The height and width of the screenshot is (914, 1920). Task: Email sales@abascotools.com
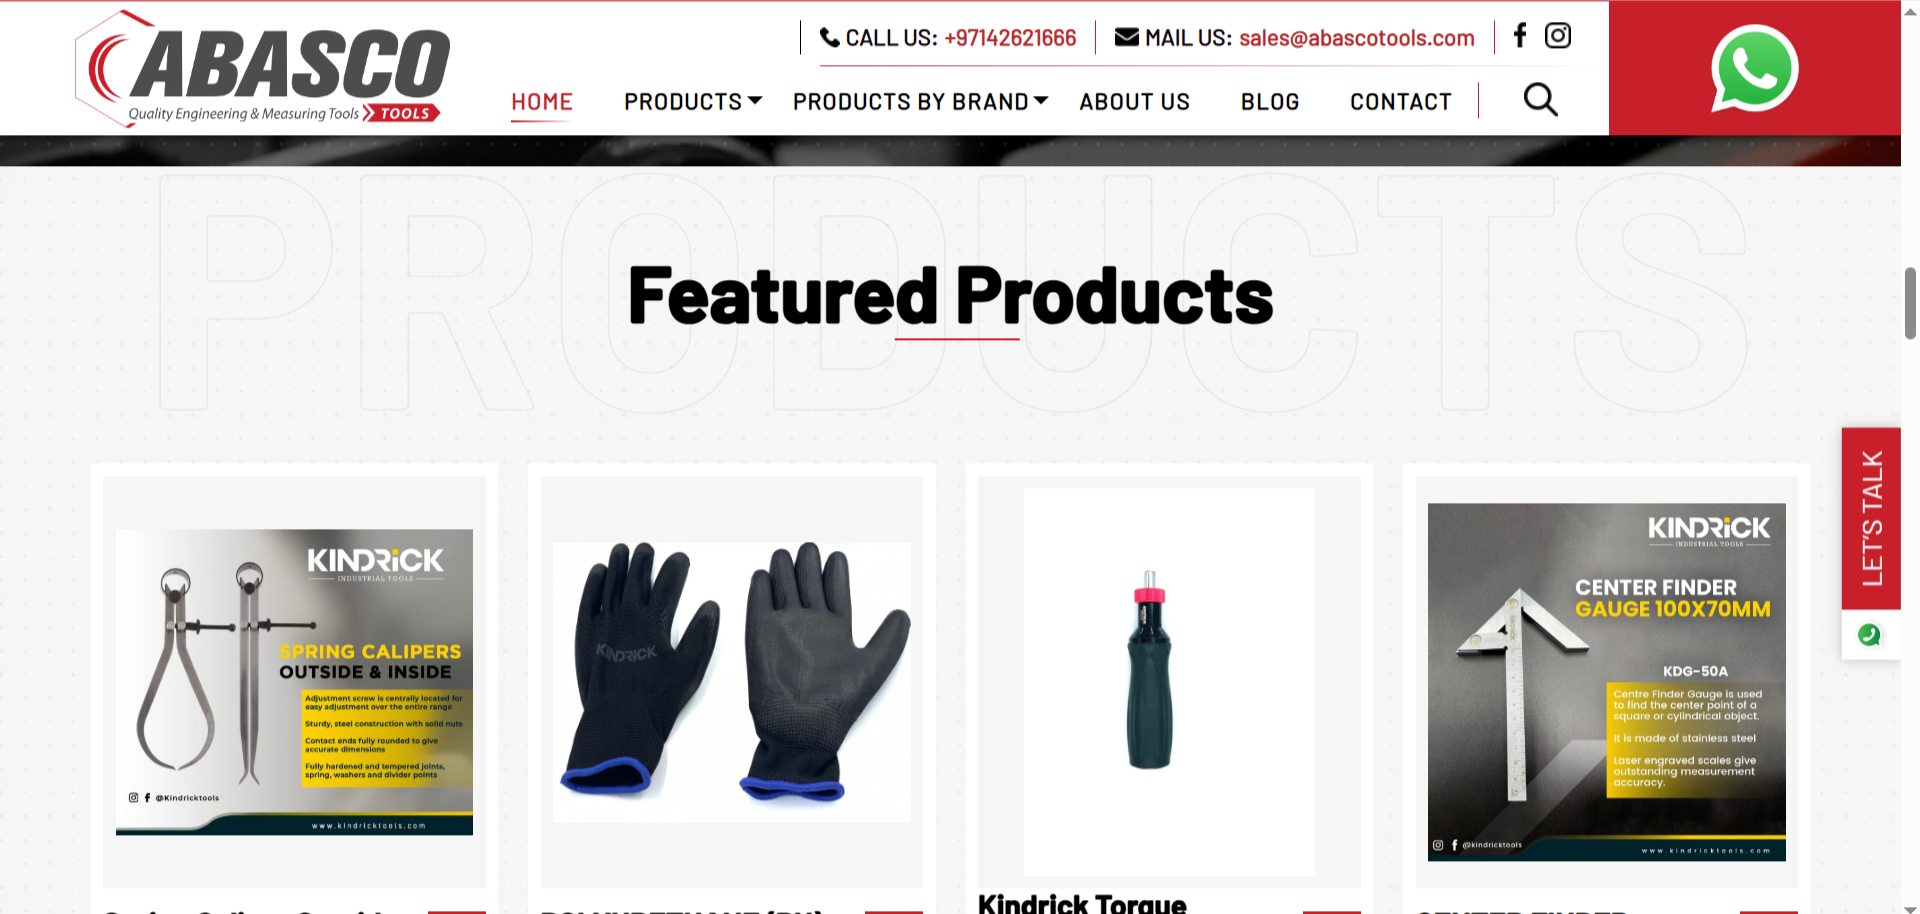[1357, 38]
